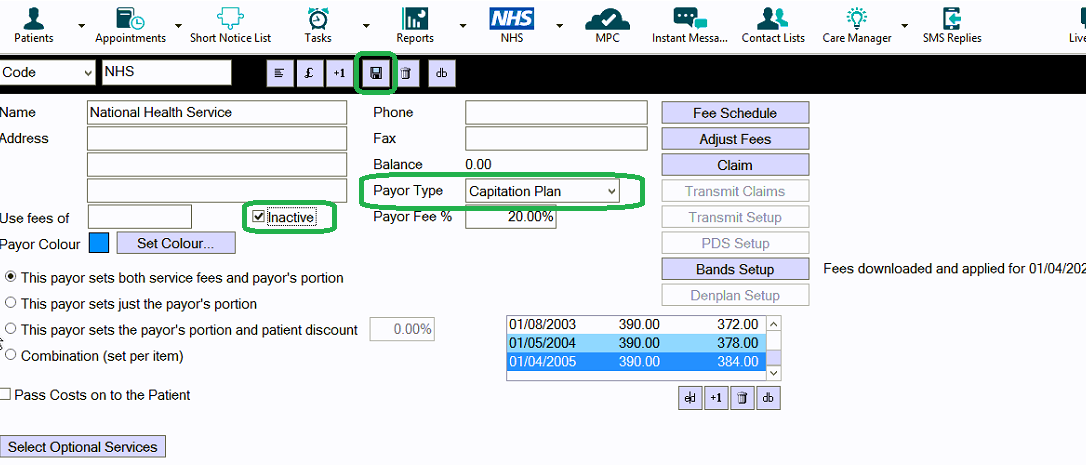Image resolution: width=1086 pixels, height=465 pixels.
Task: Click the edit button below the date list
Action: coord(690,398)
